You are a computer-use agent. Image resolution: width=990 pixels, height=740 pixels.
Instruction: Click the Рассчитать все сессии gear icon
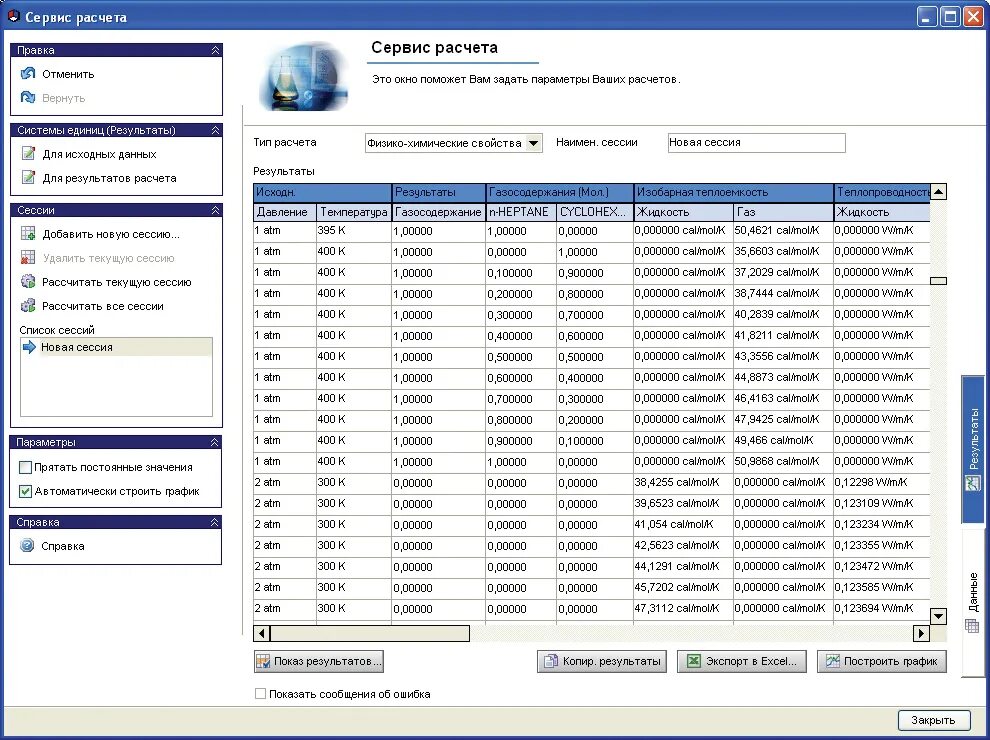pos(28,306)
